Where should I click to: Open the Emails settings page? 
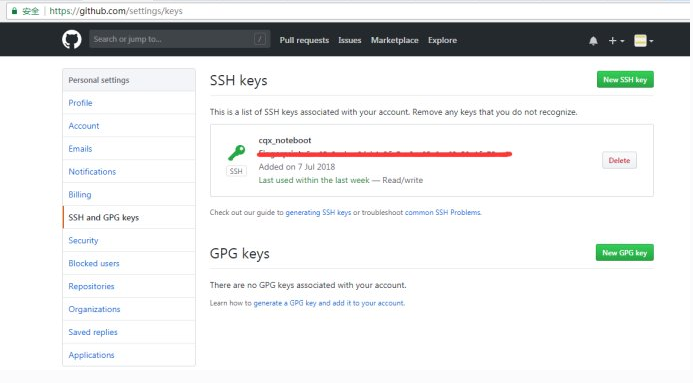[129, 149]
